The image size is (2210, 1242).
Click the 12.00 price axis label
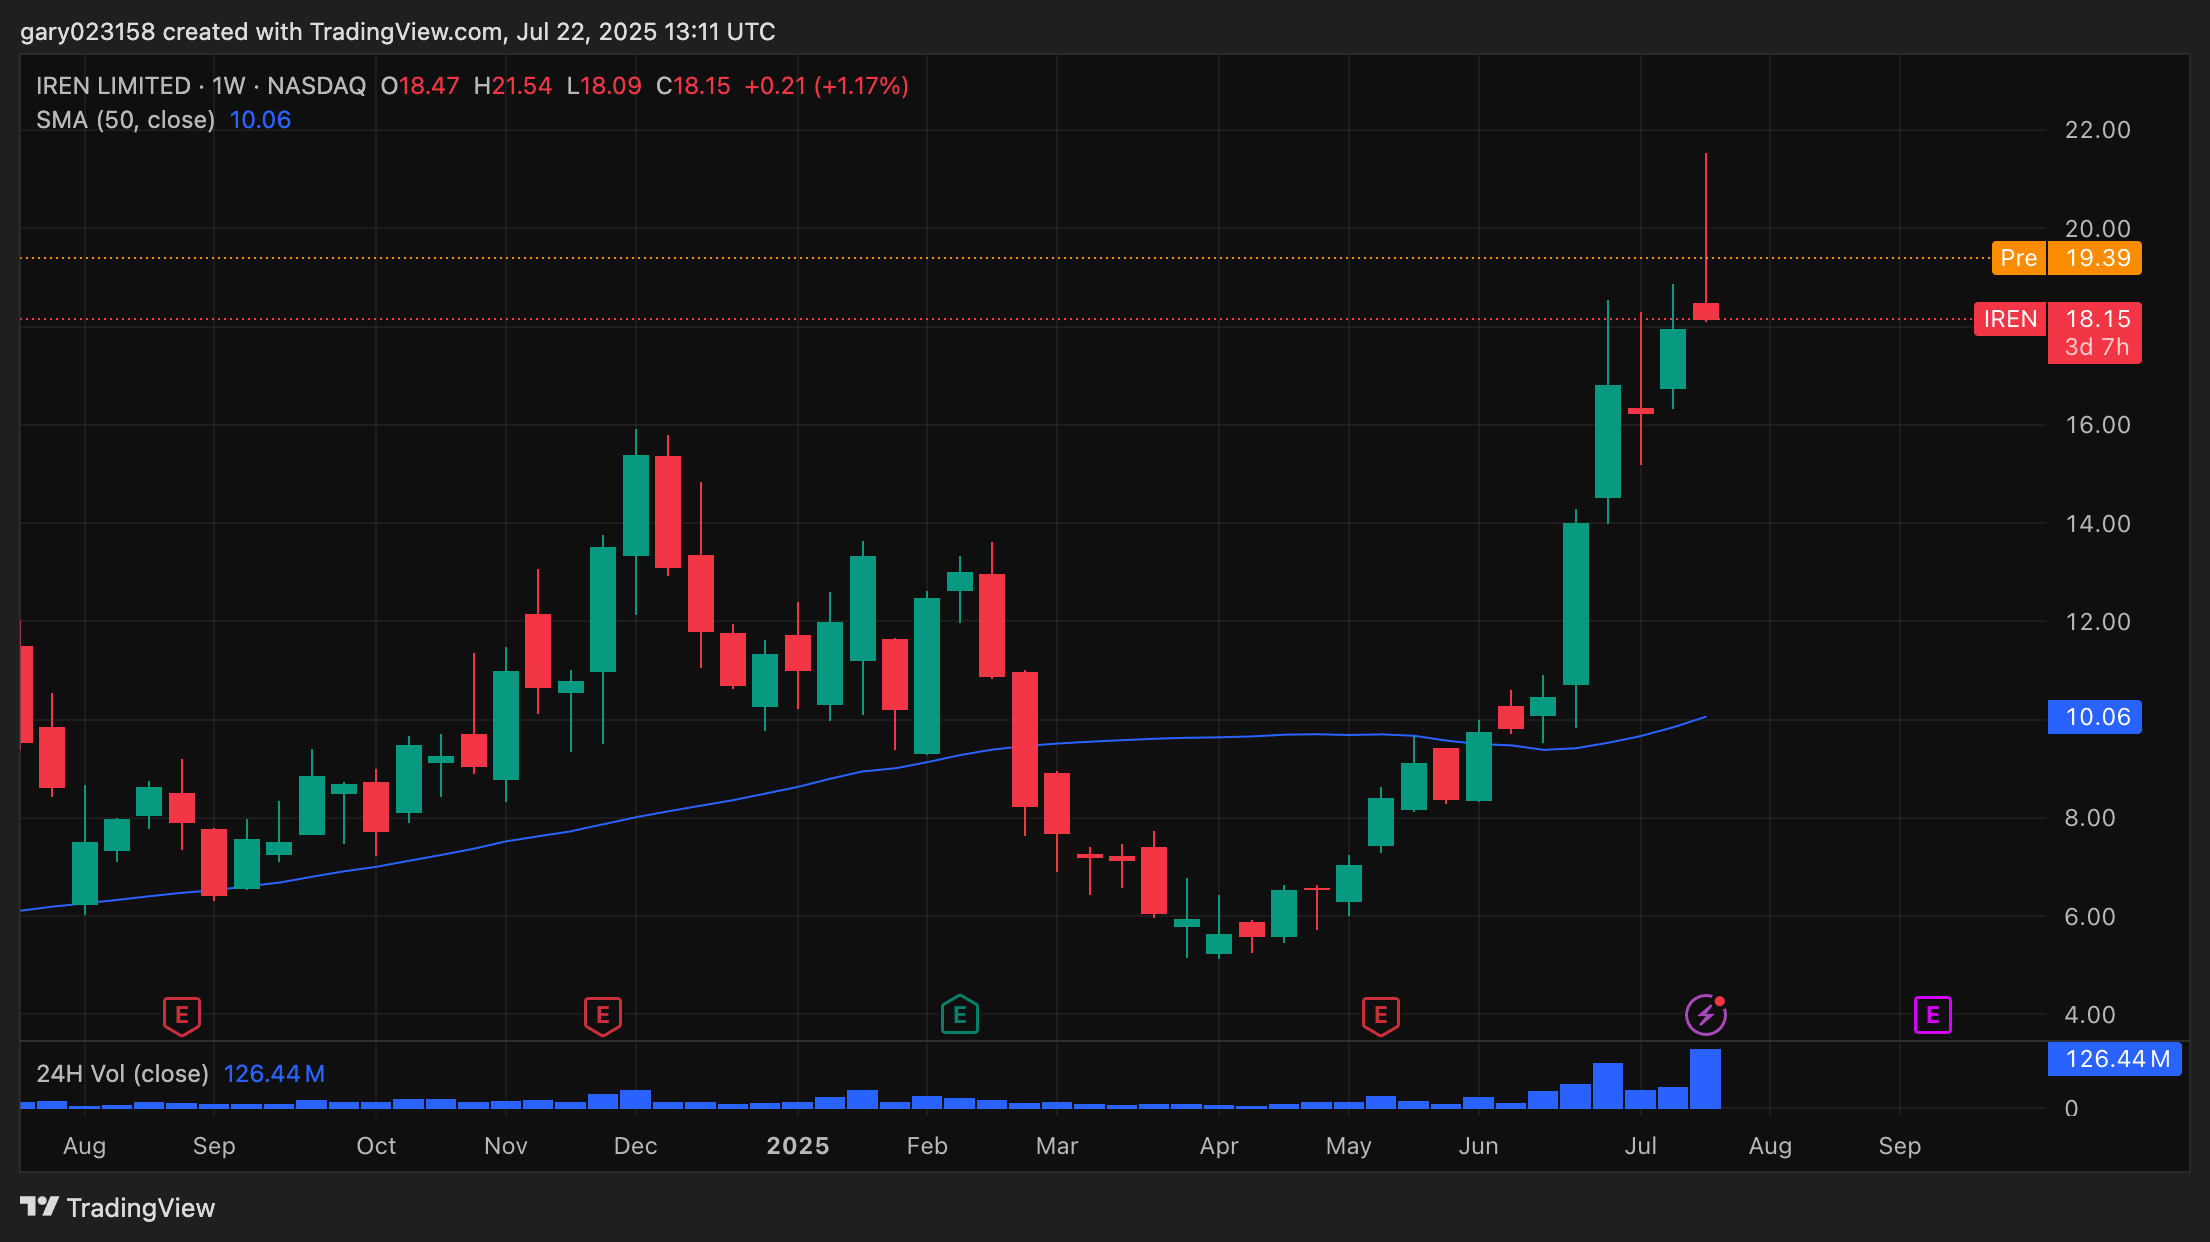2098,622
